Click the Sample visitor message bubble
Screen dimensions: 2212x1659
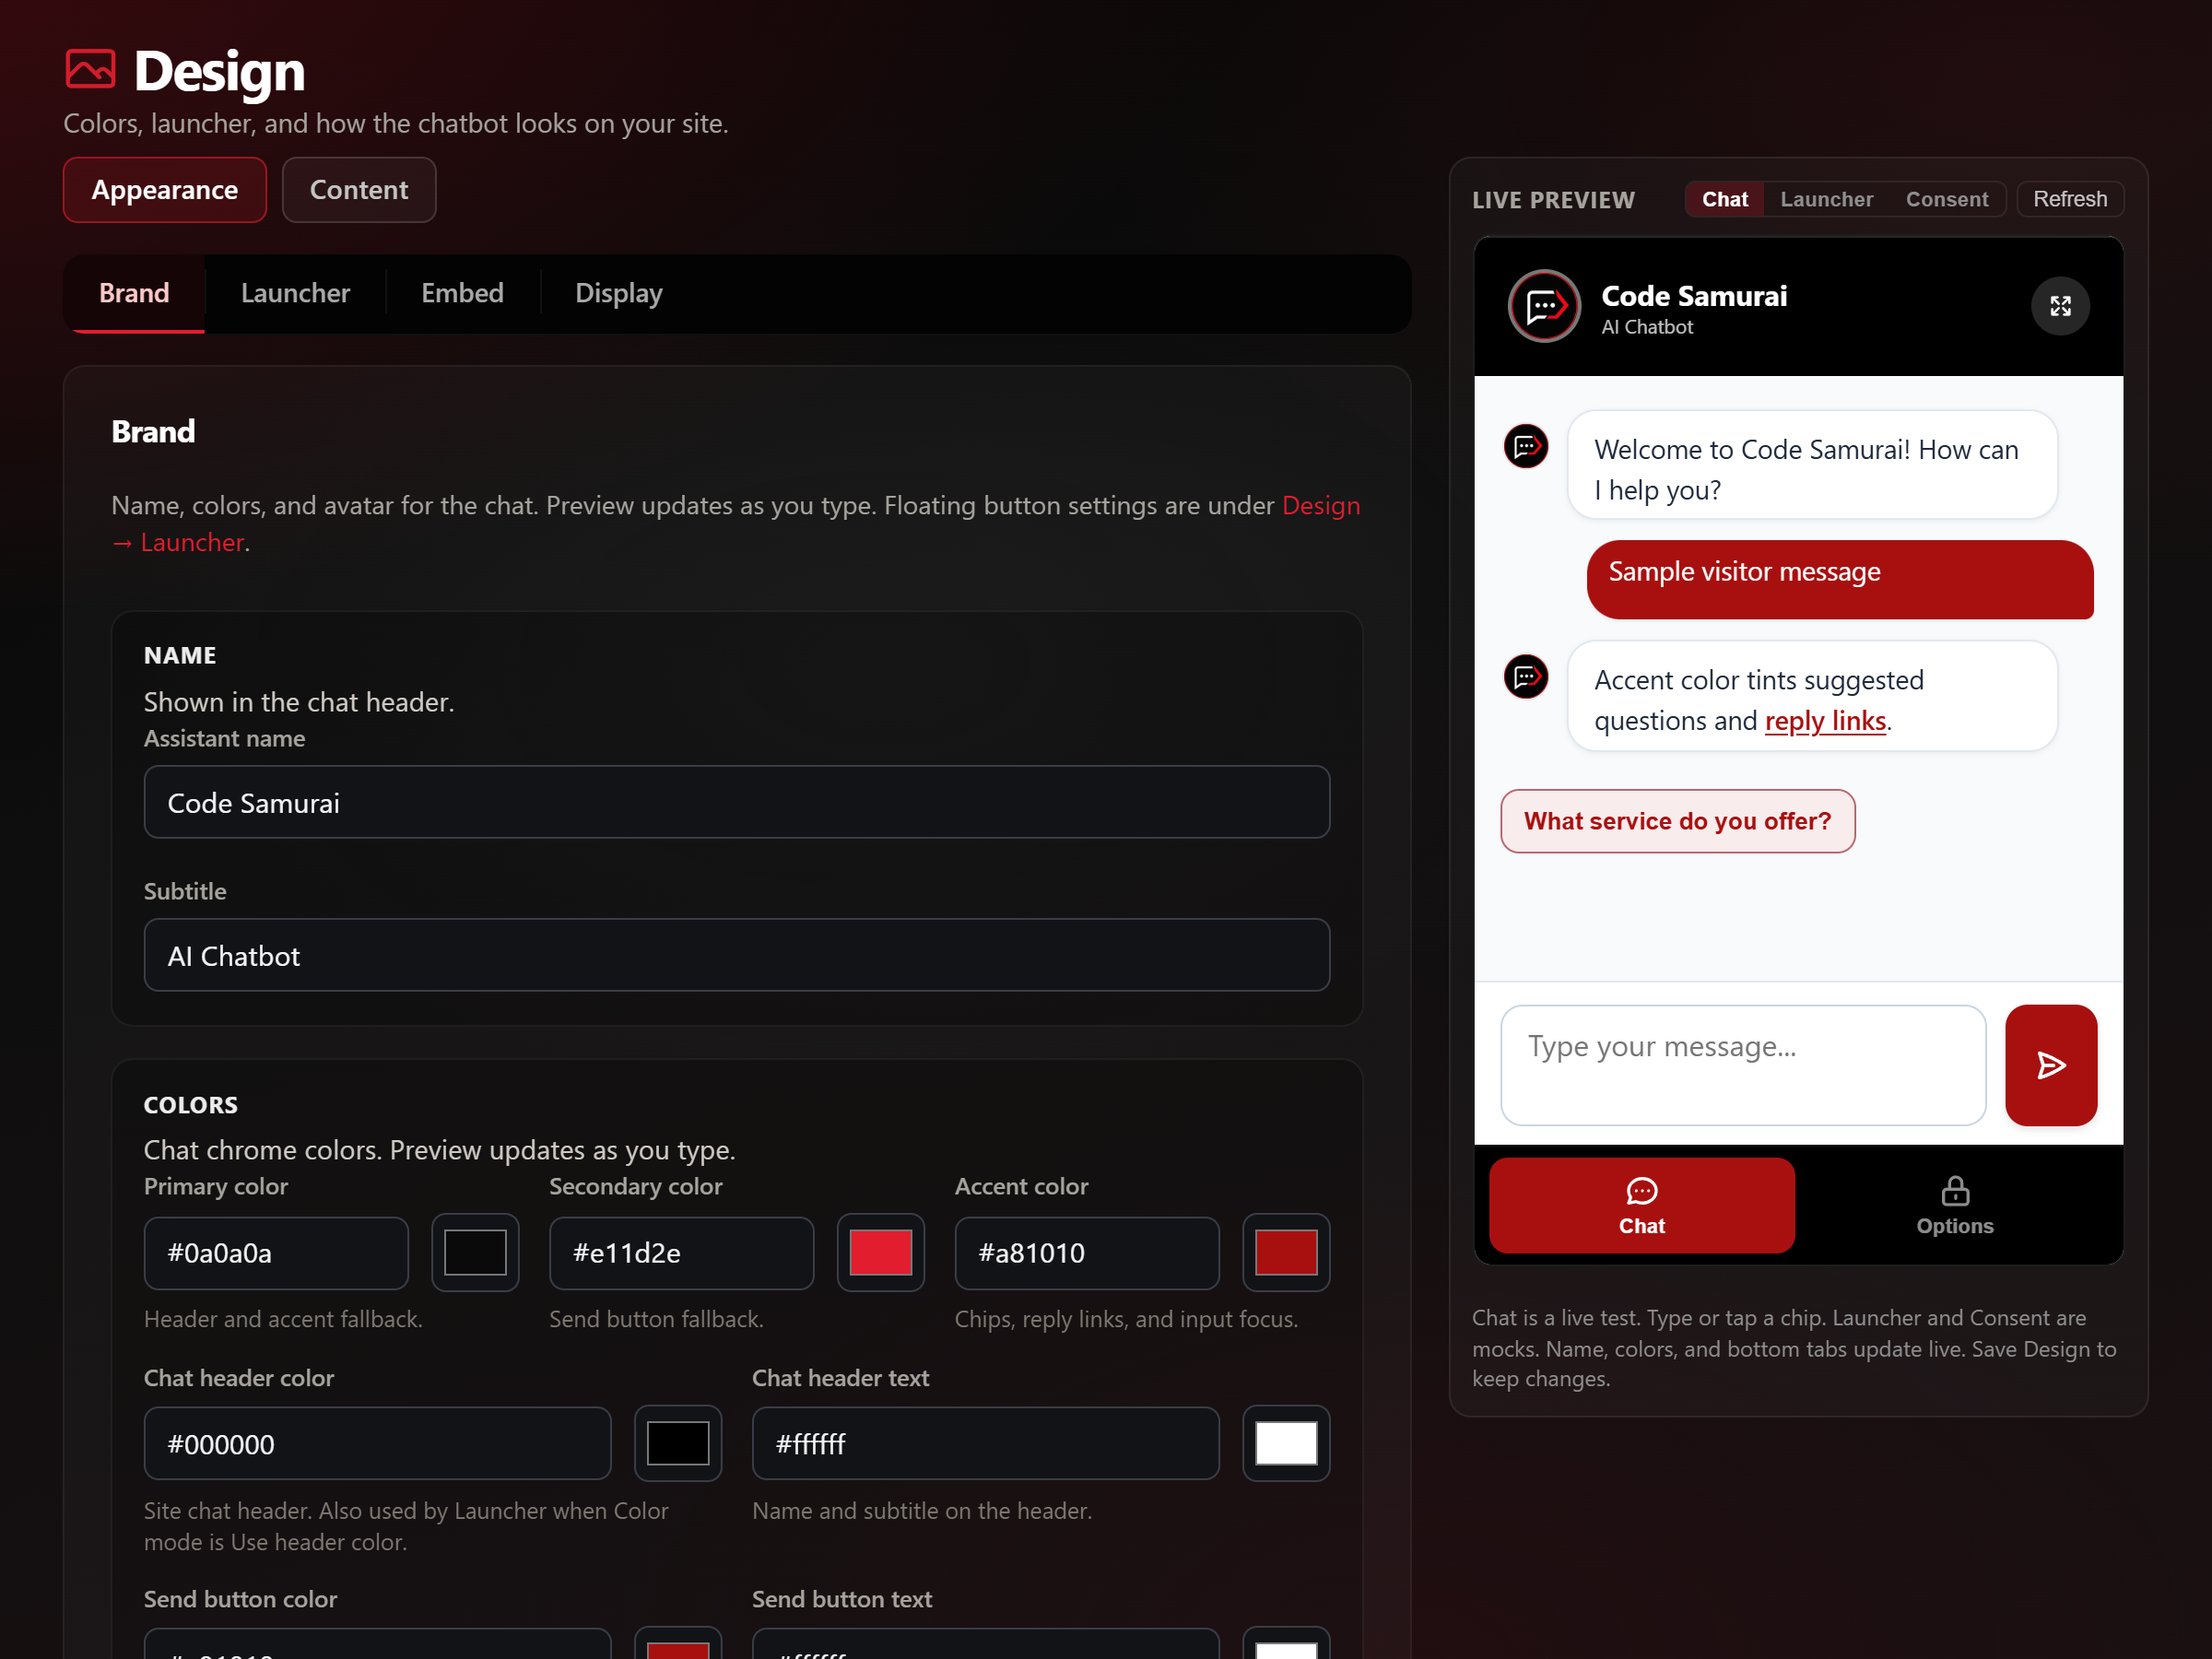tap(1840, 579)
